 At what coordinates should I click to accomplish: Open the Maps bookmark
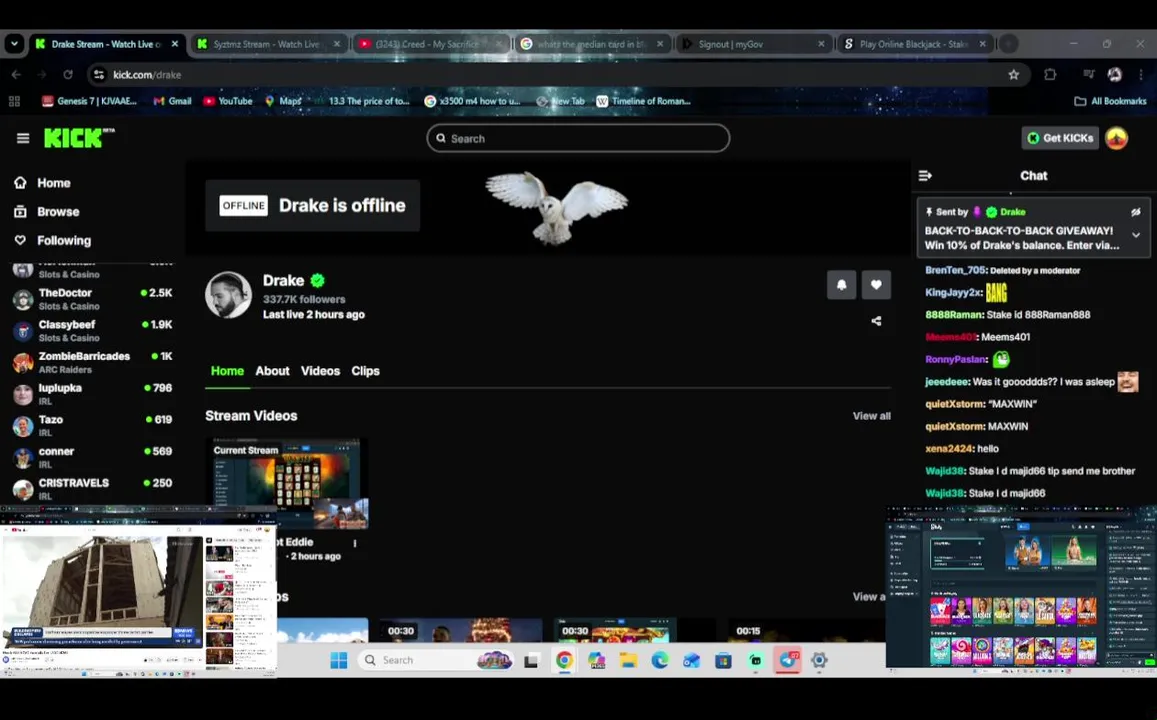click(283, 101)
